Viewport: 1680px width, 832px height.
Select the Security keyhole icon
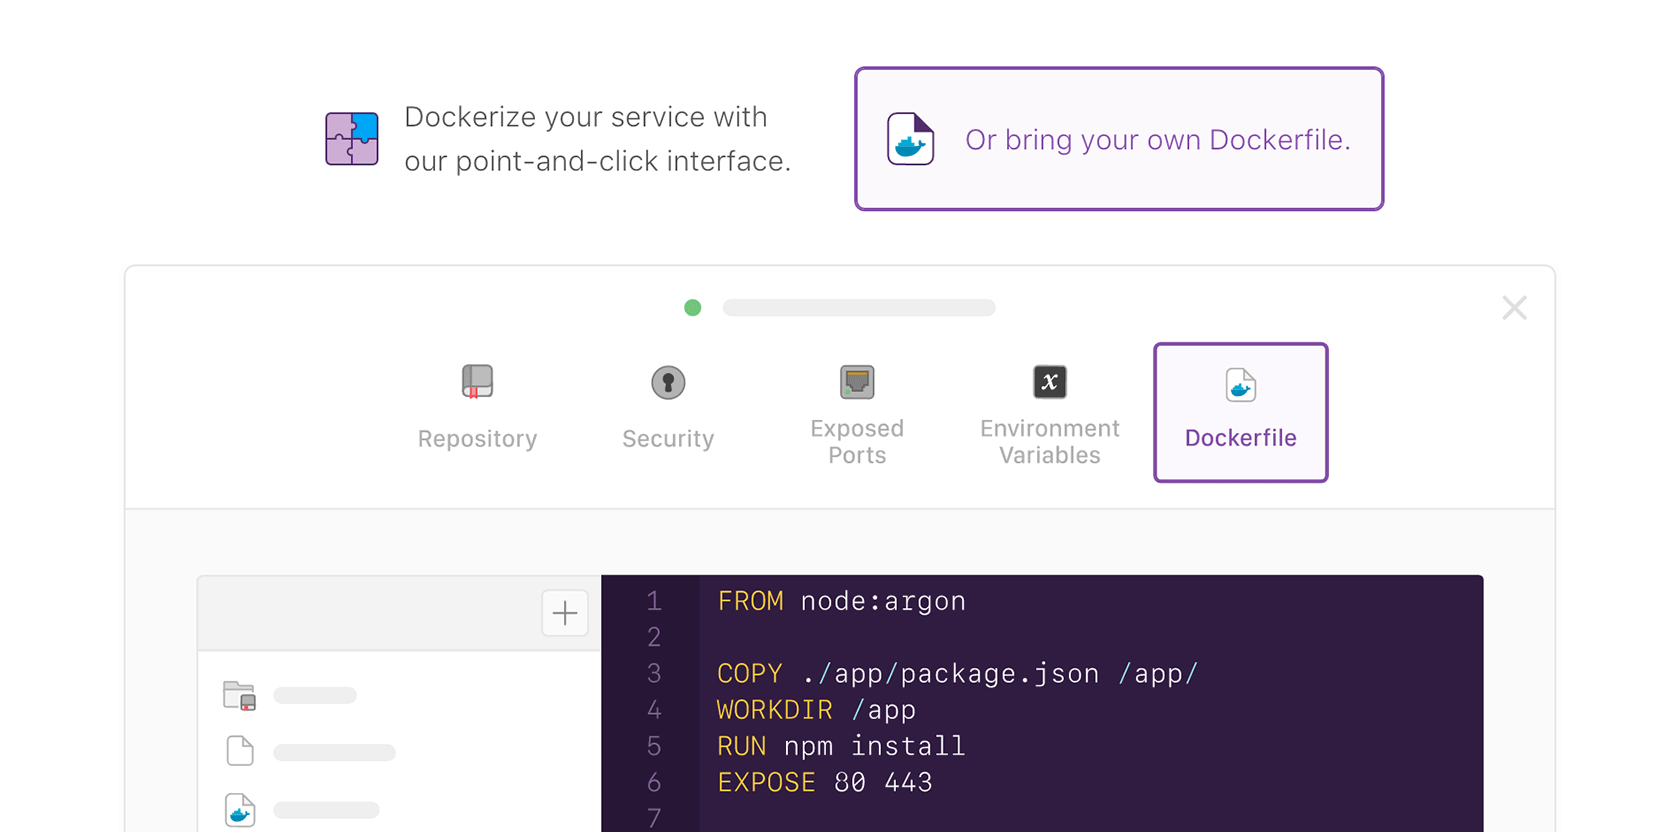click(668, 382)
